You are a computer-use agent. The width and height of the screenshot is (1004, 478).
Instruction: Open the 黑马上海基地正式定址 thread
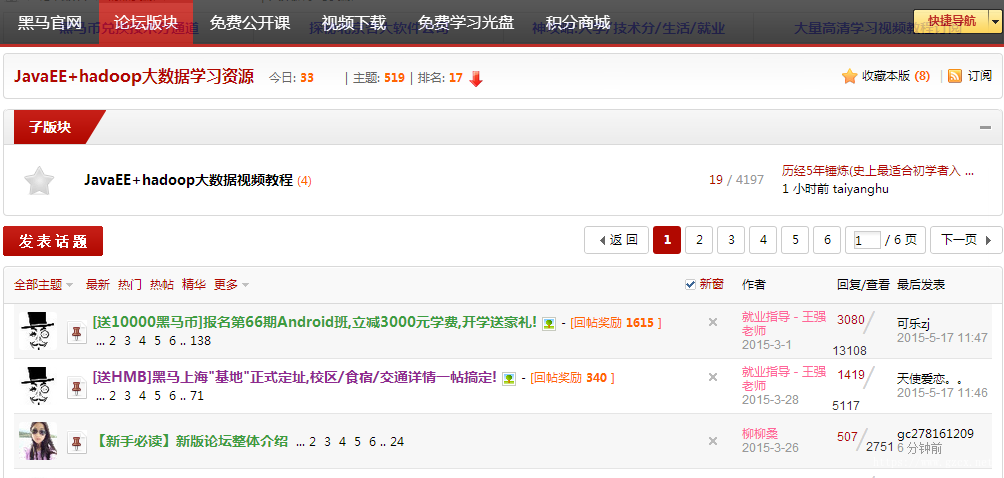295,378
